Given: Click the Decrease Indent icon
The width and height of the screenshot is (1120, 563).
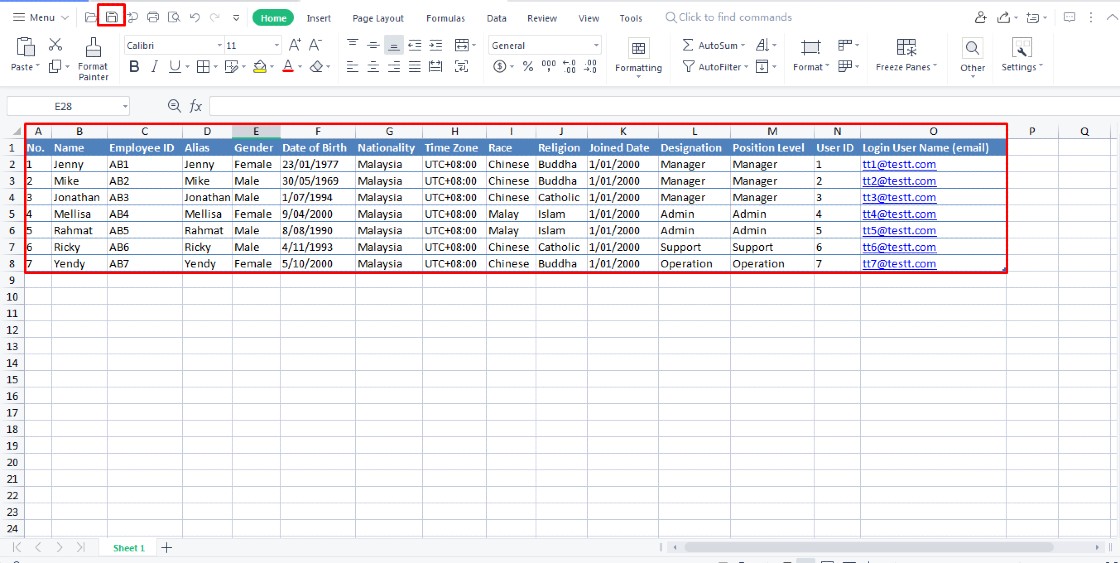Looking at the screenshot, I should 414,45.
